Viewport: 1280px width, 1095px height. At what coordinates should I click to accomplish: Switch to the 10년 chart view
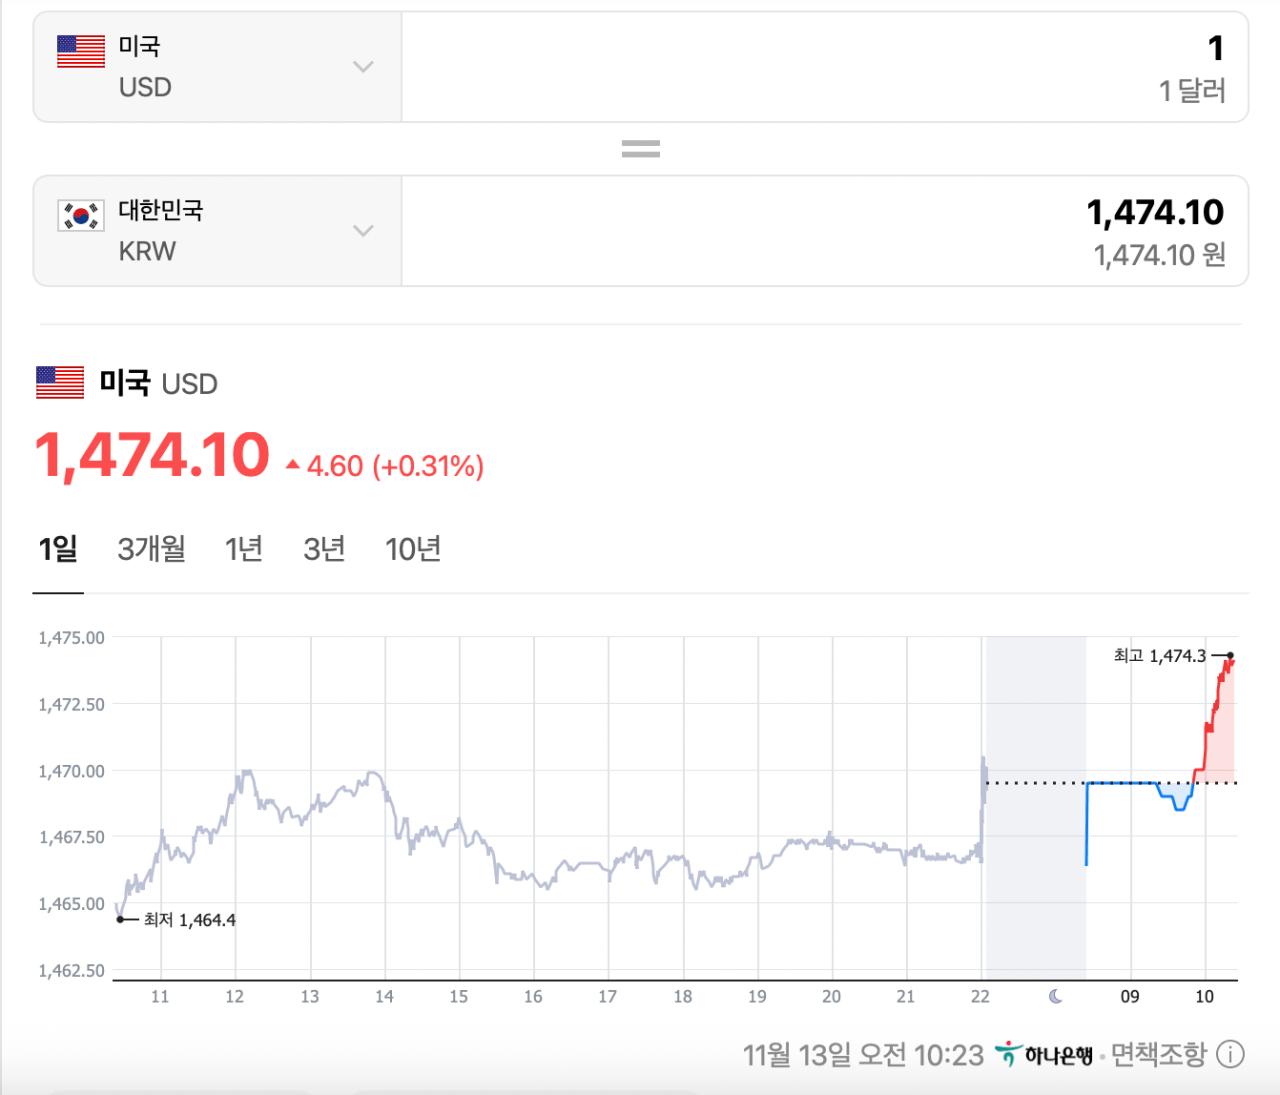click(x=413, y=549)
